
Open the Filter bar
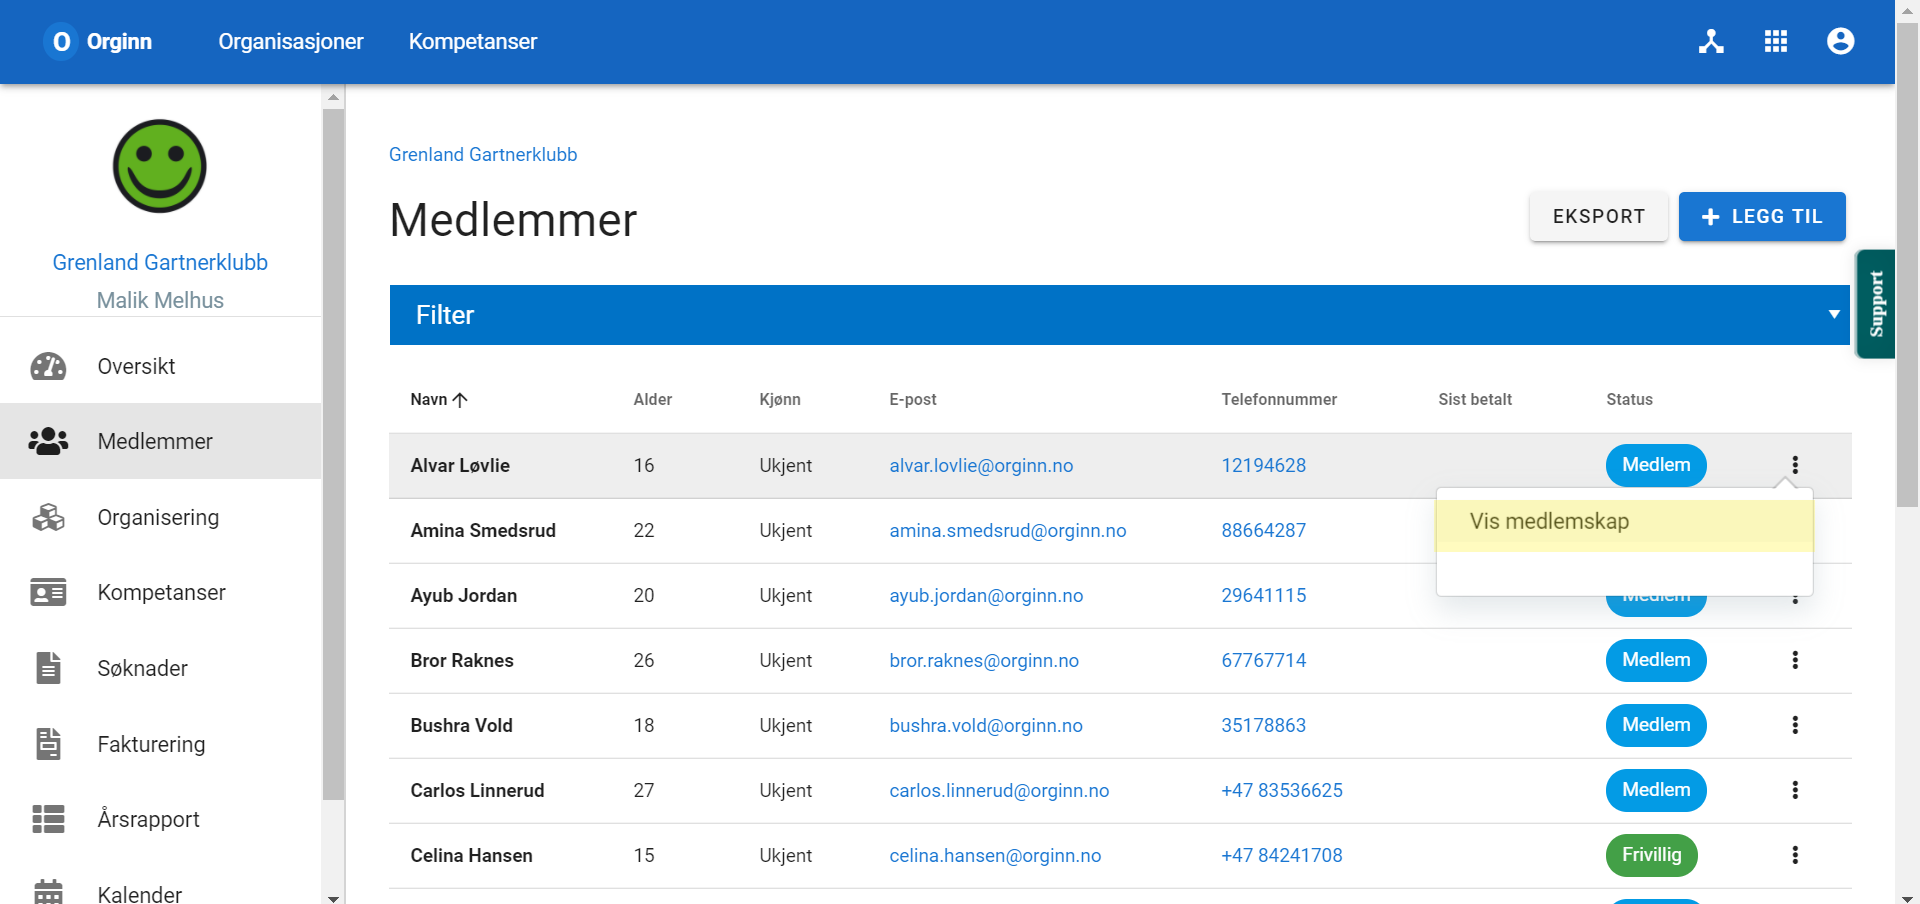(x=1119, y=315)
